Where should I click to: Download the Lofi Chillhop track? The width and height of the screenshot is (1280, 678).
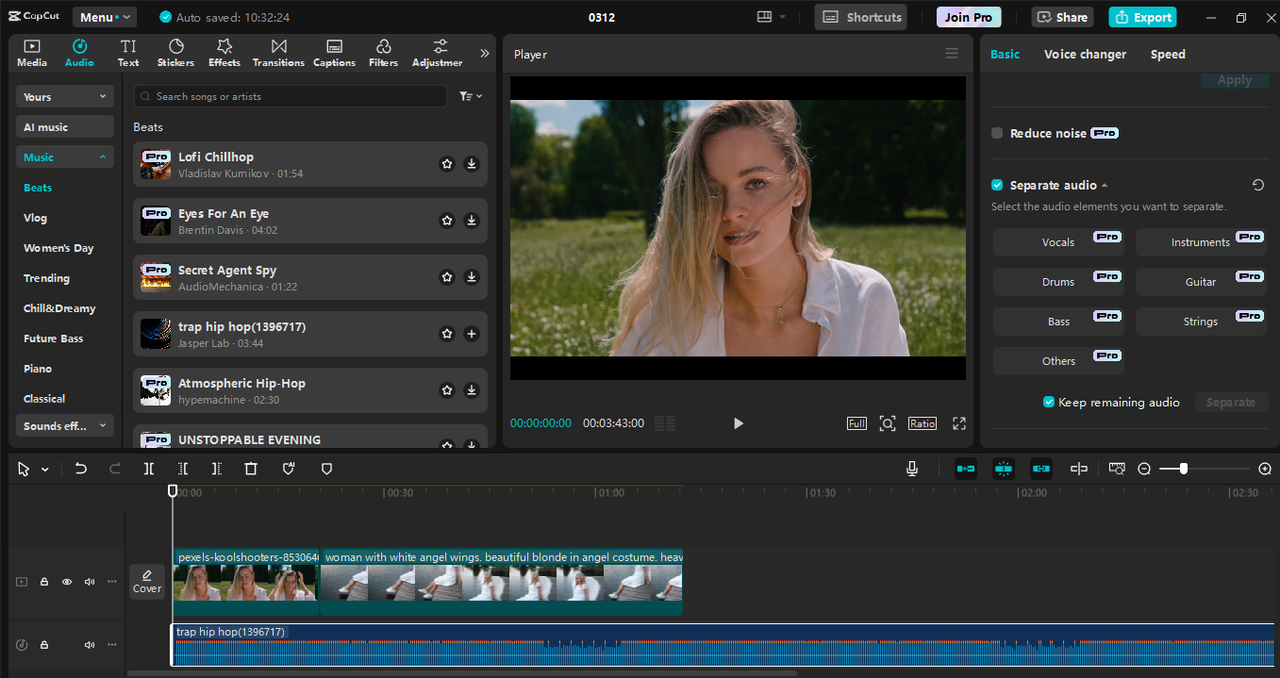coord(471,164)
